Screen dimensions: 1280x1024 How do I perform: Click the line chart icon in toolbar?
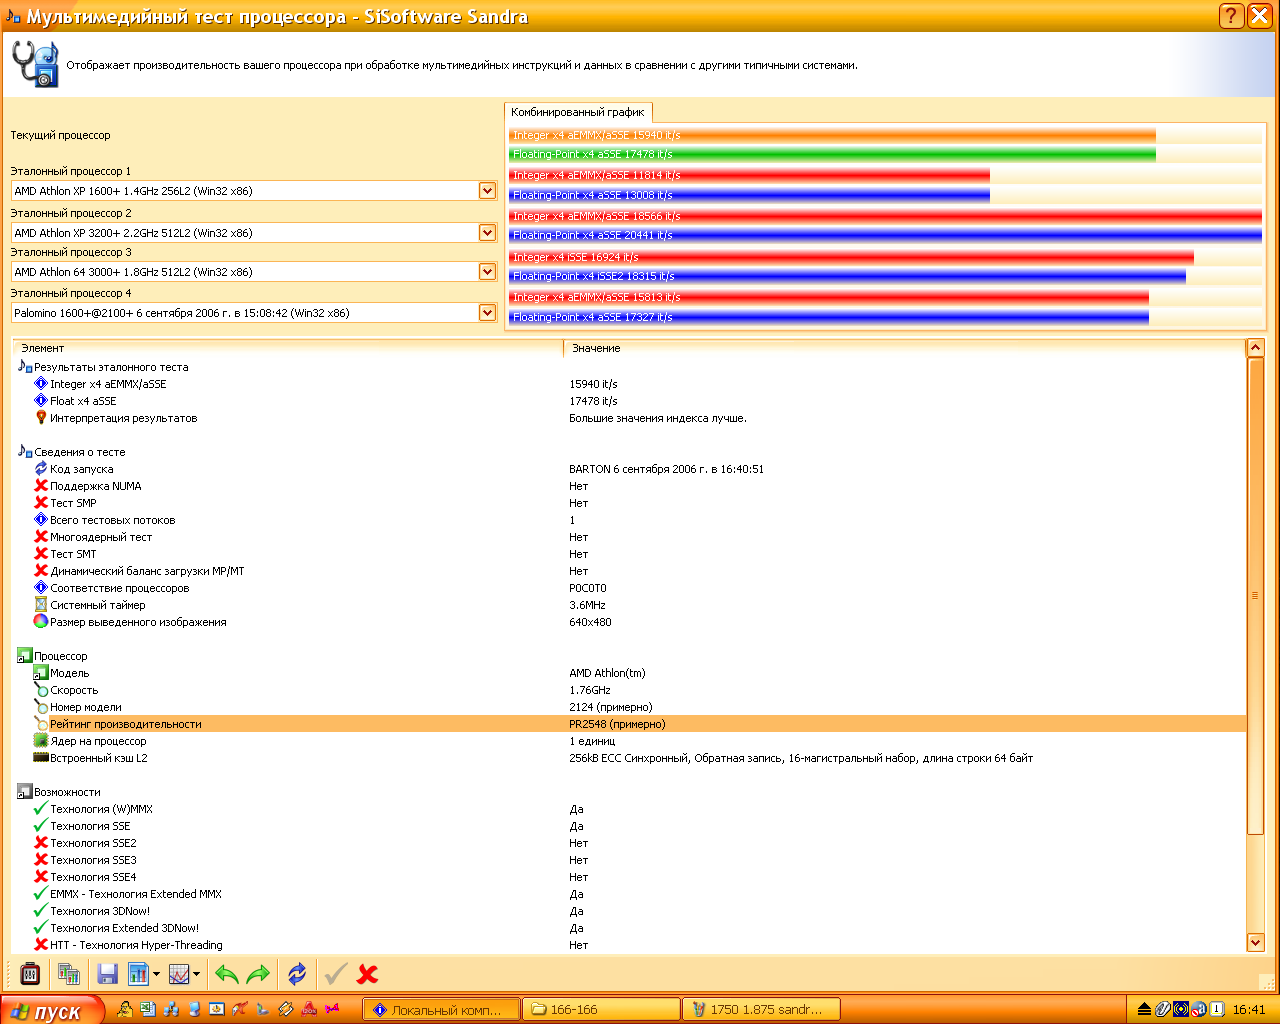point(179,973)
